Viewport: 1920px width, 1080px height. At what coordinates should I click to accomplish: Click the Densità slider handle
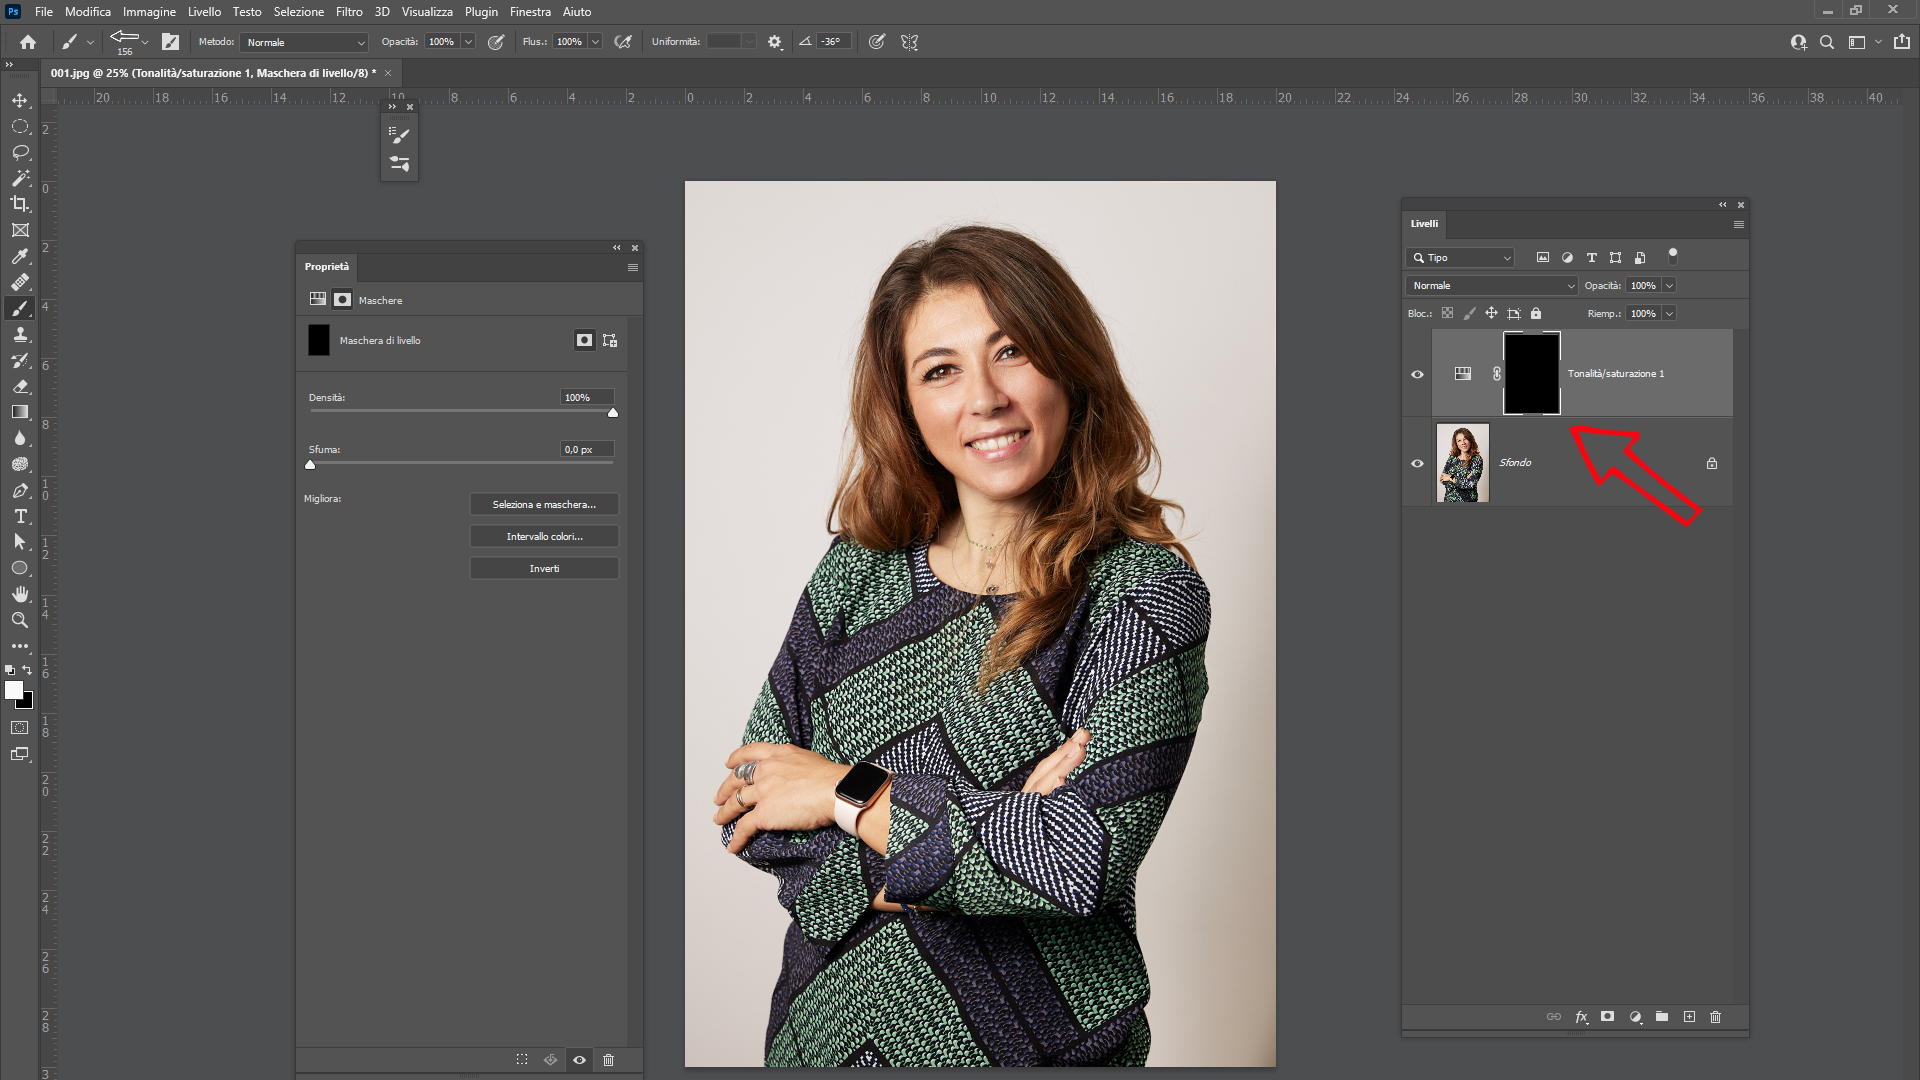pos(613,413)
